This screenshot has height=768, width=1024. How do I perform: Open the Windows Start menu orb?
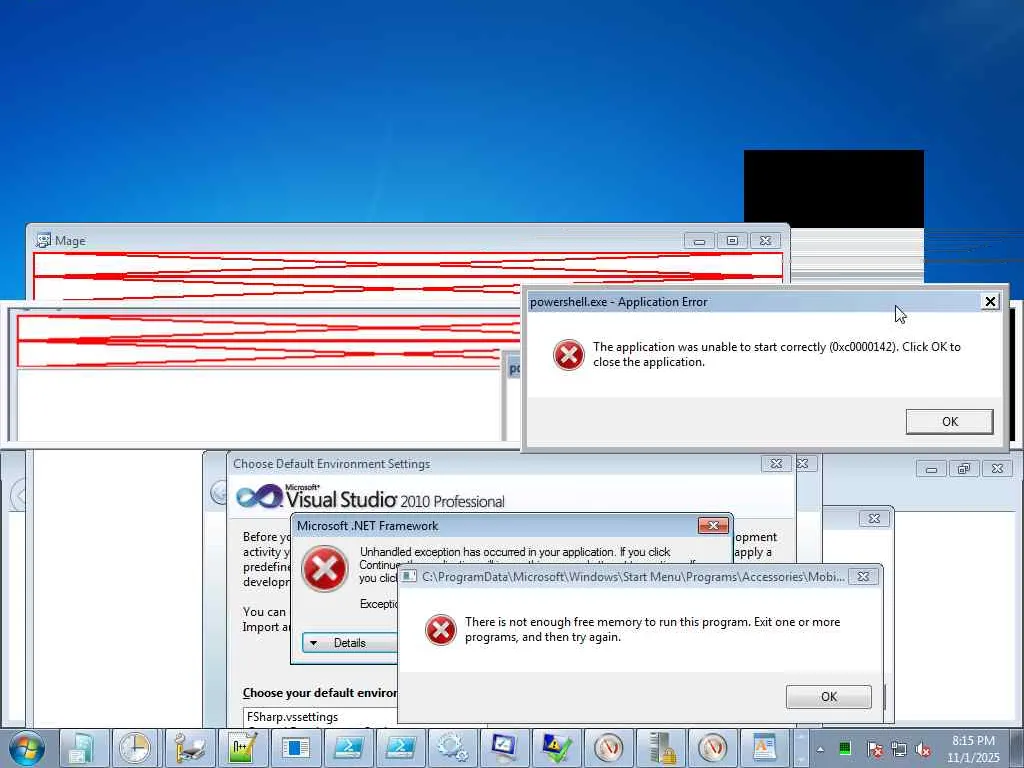[x=26, y=748]
